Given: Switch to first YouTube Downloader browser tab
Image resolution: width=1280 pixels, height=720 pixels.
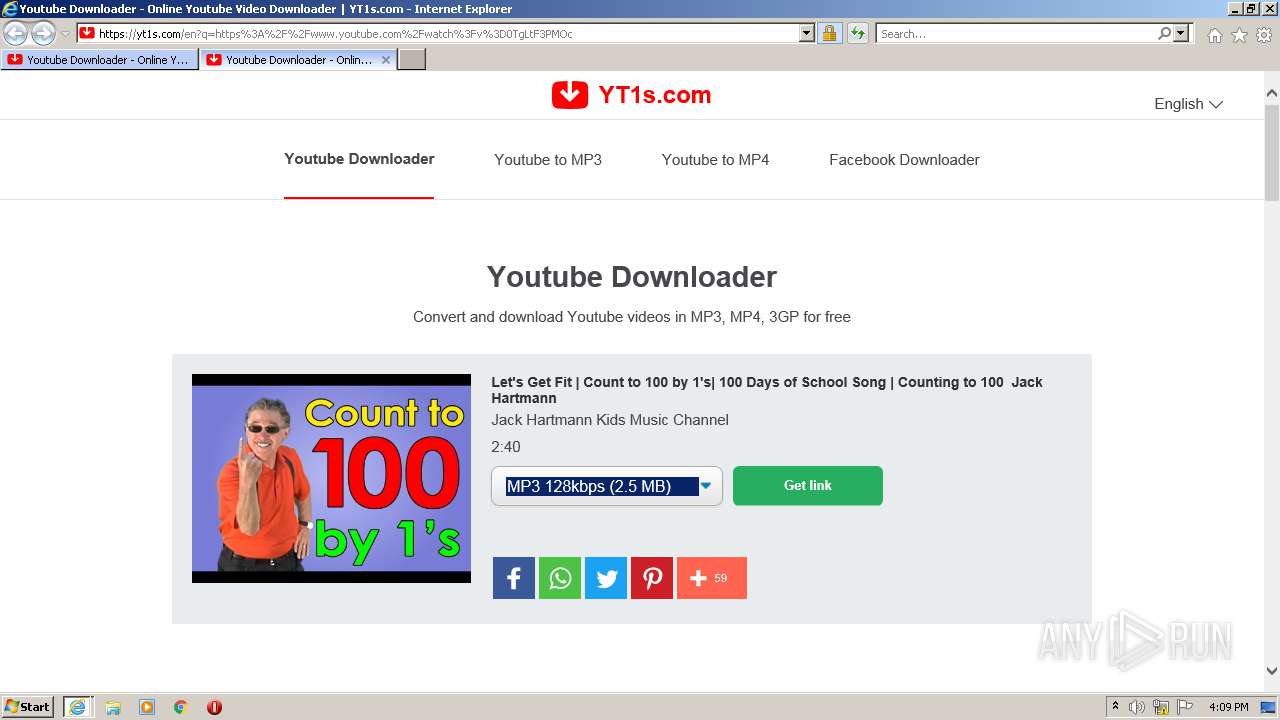Looking at the screenshot, I should [98, 60].
